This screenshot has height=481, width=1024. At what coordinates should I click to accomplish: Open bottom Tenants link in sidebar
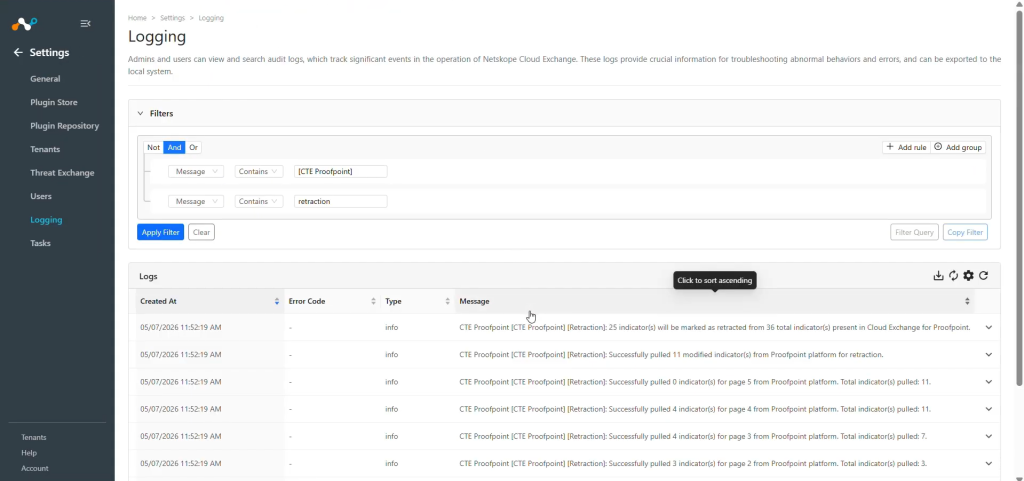(x=34, y=437)
